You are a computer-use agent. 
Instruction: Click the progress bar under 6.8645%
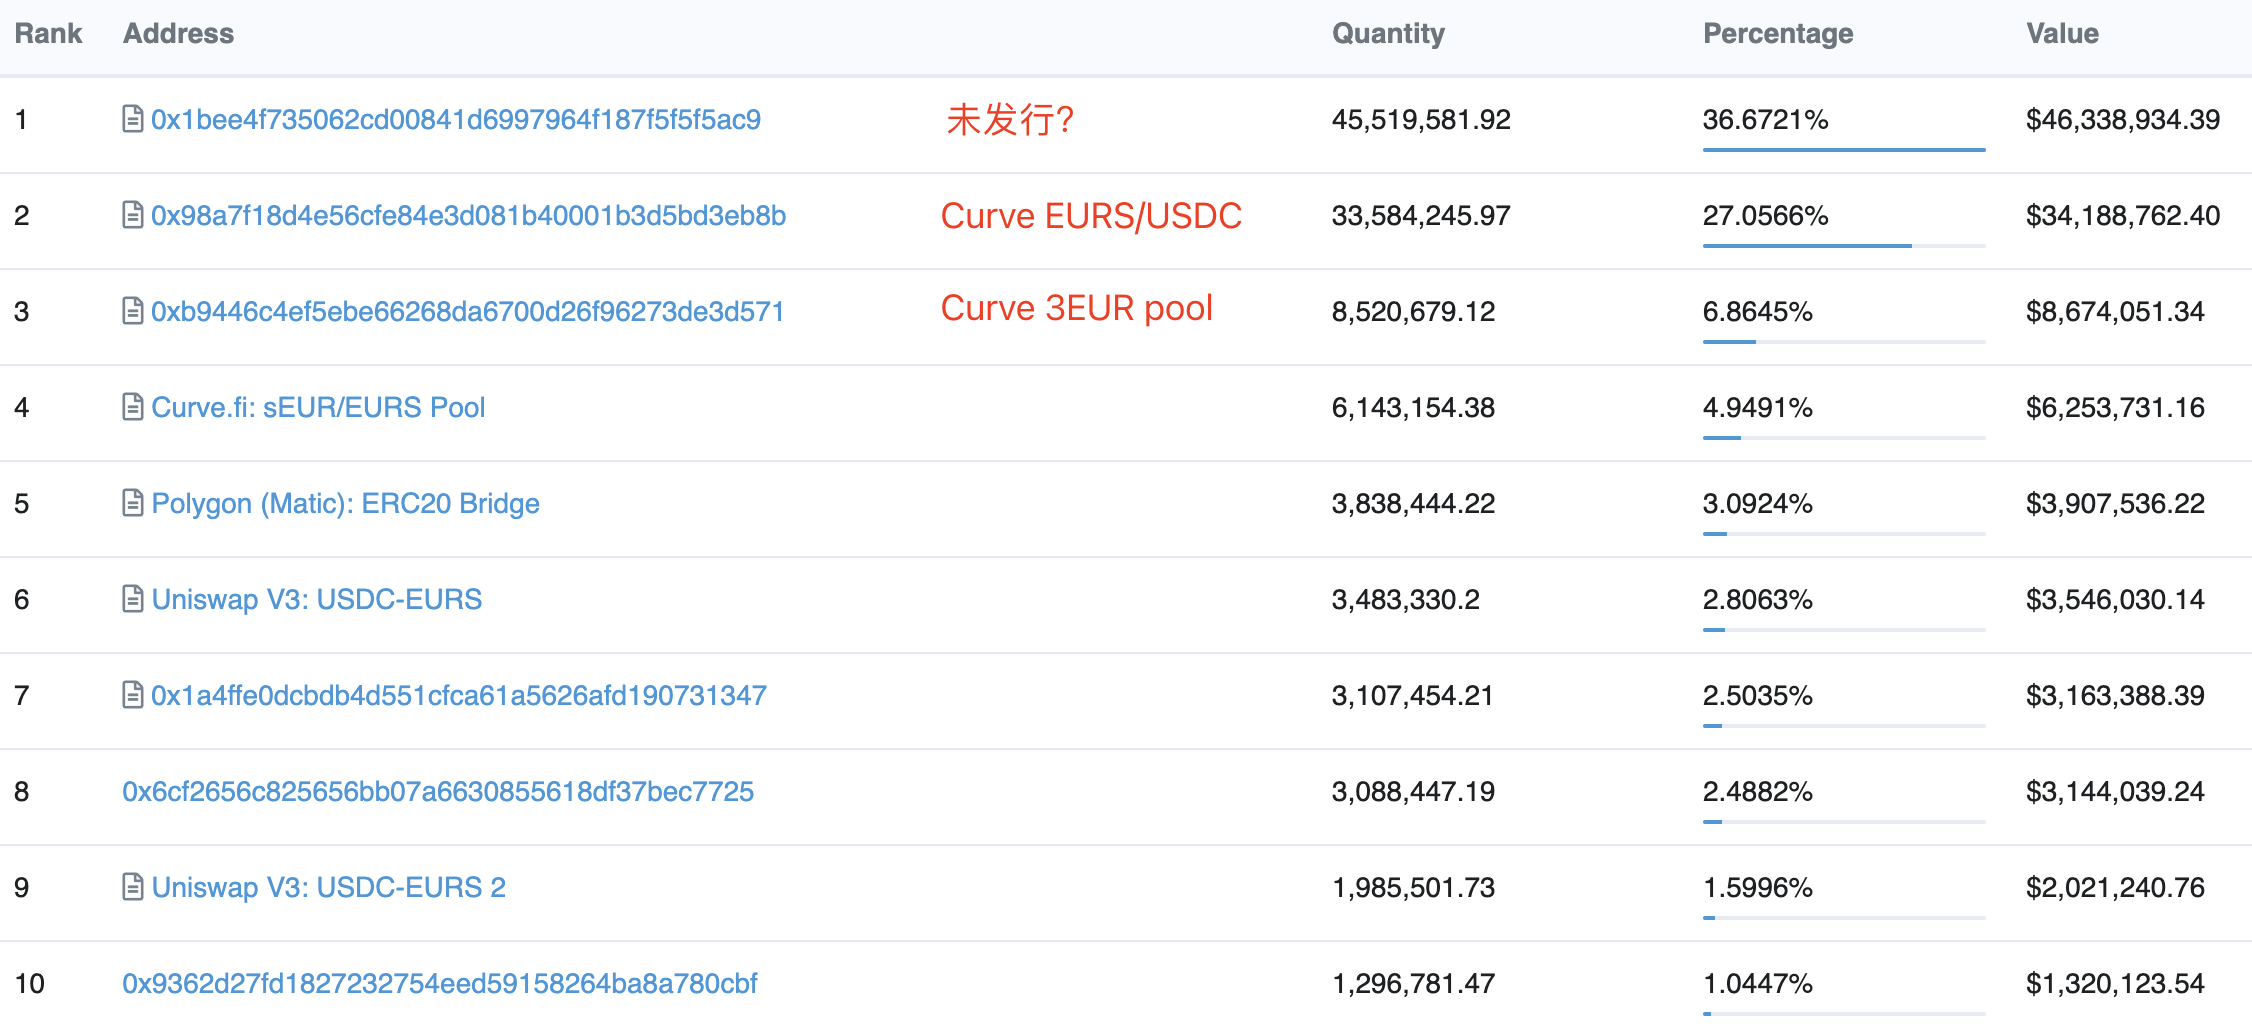tap(1844, 342)
